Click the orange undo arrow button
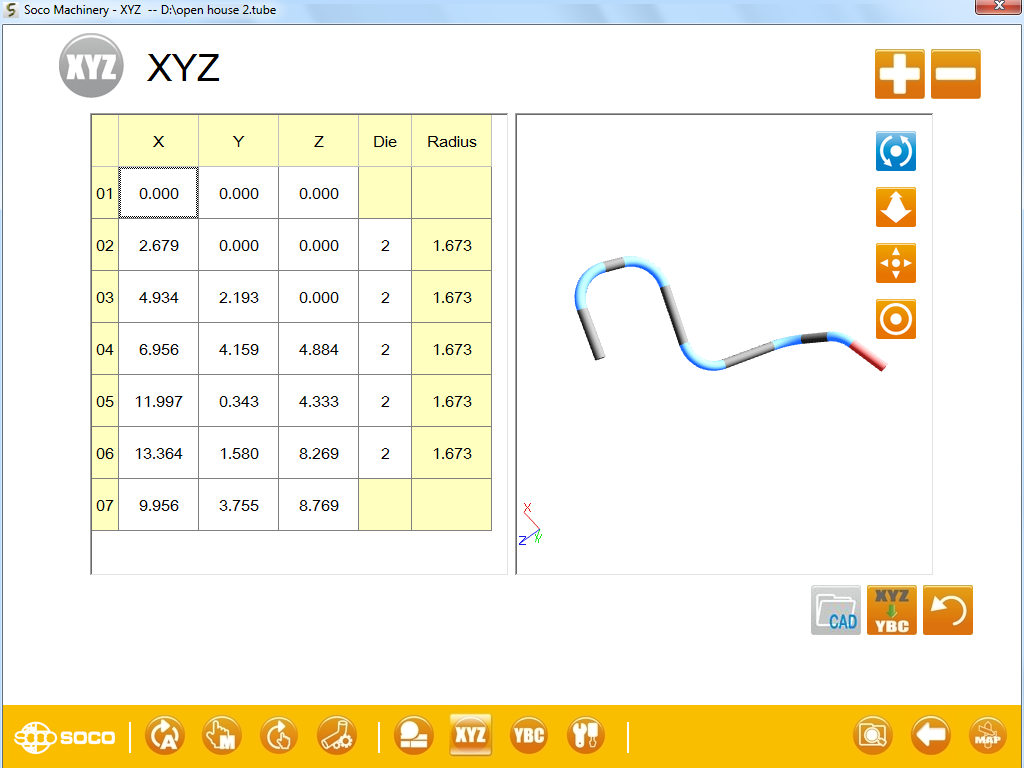Screen dimensions: 1024x768 pyautogui.click(x=947, y=610)
